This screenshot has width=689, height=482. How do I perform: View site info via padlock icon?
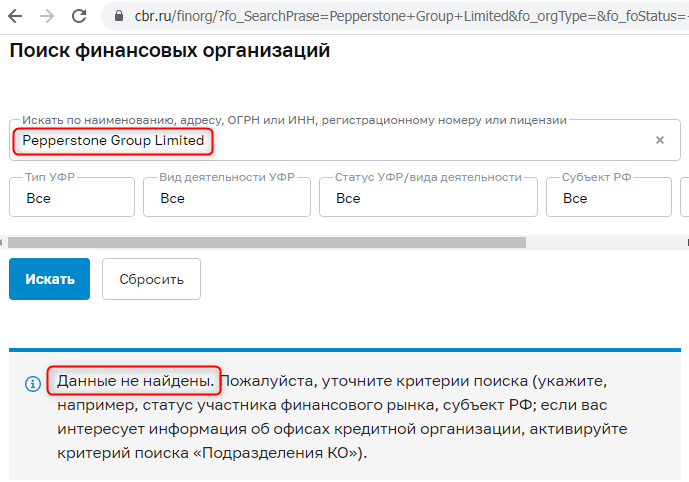(119, 16)
